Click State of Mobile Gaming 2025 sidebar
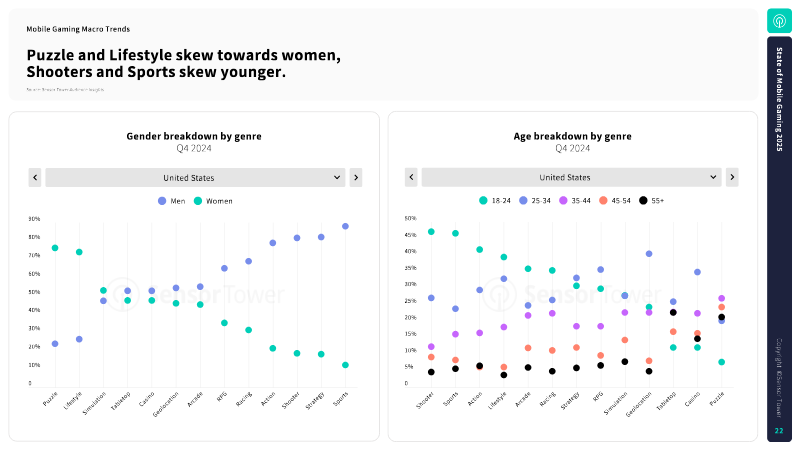 [x=779, y=239]
